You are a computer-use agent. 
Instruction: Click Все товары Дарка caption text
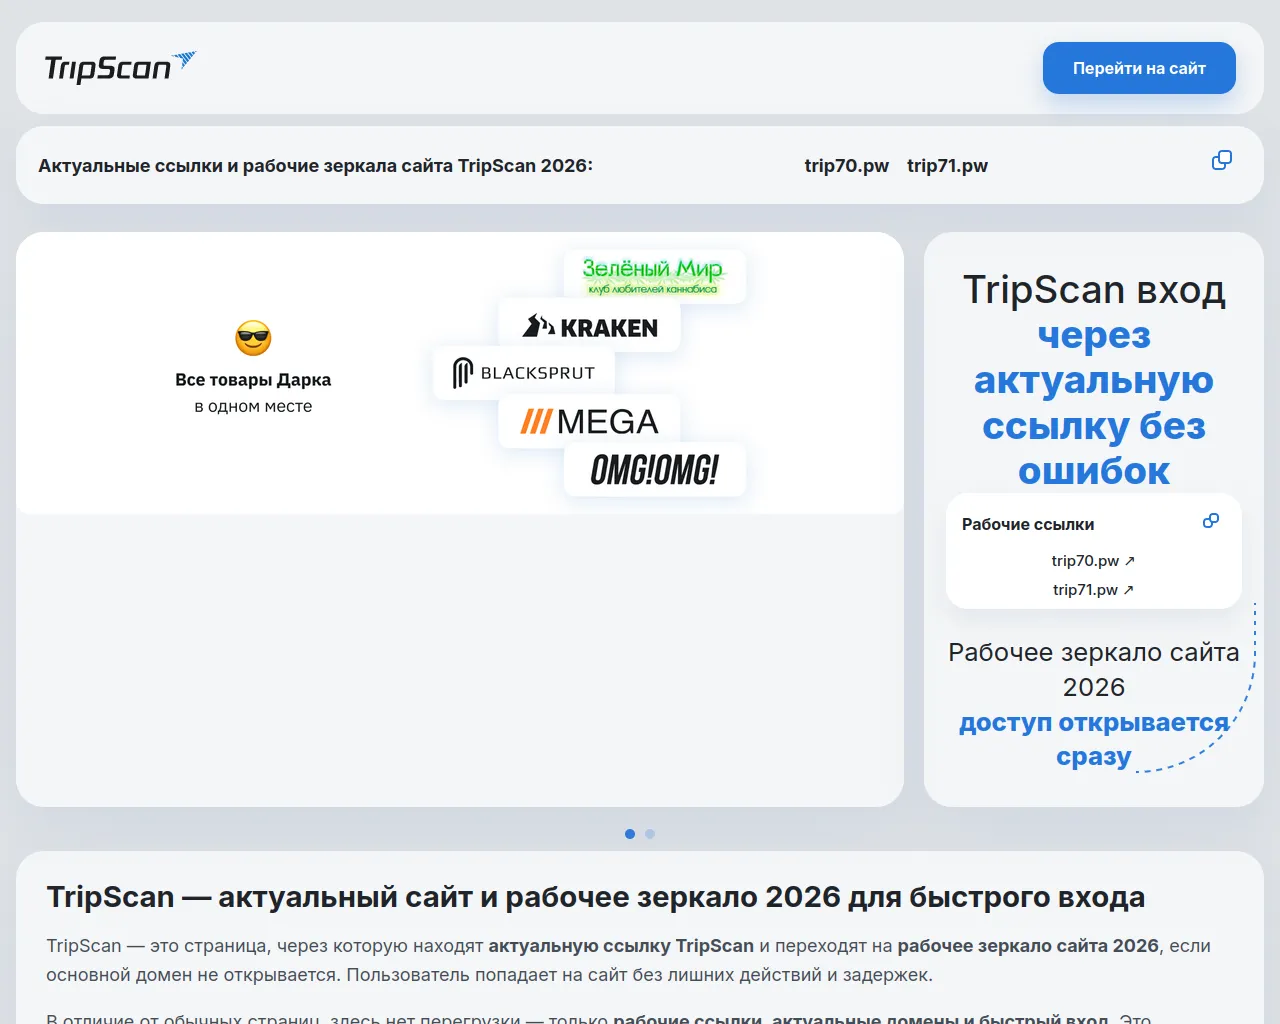point(253,380)
